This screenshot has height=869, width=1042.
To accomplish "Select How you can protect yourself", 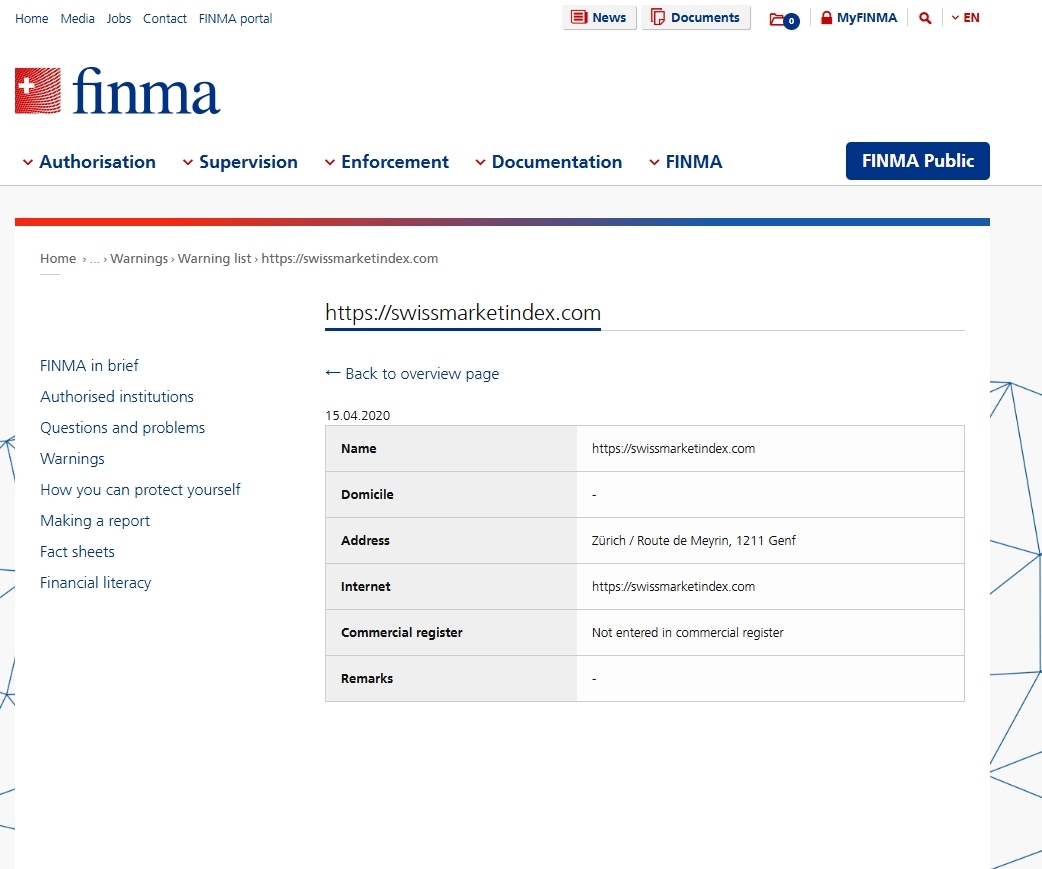I will click(x=140, y=490).
